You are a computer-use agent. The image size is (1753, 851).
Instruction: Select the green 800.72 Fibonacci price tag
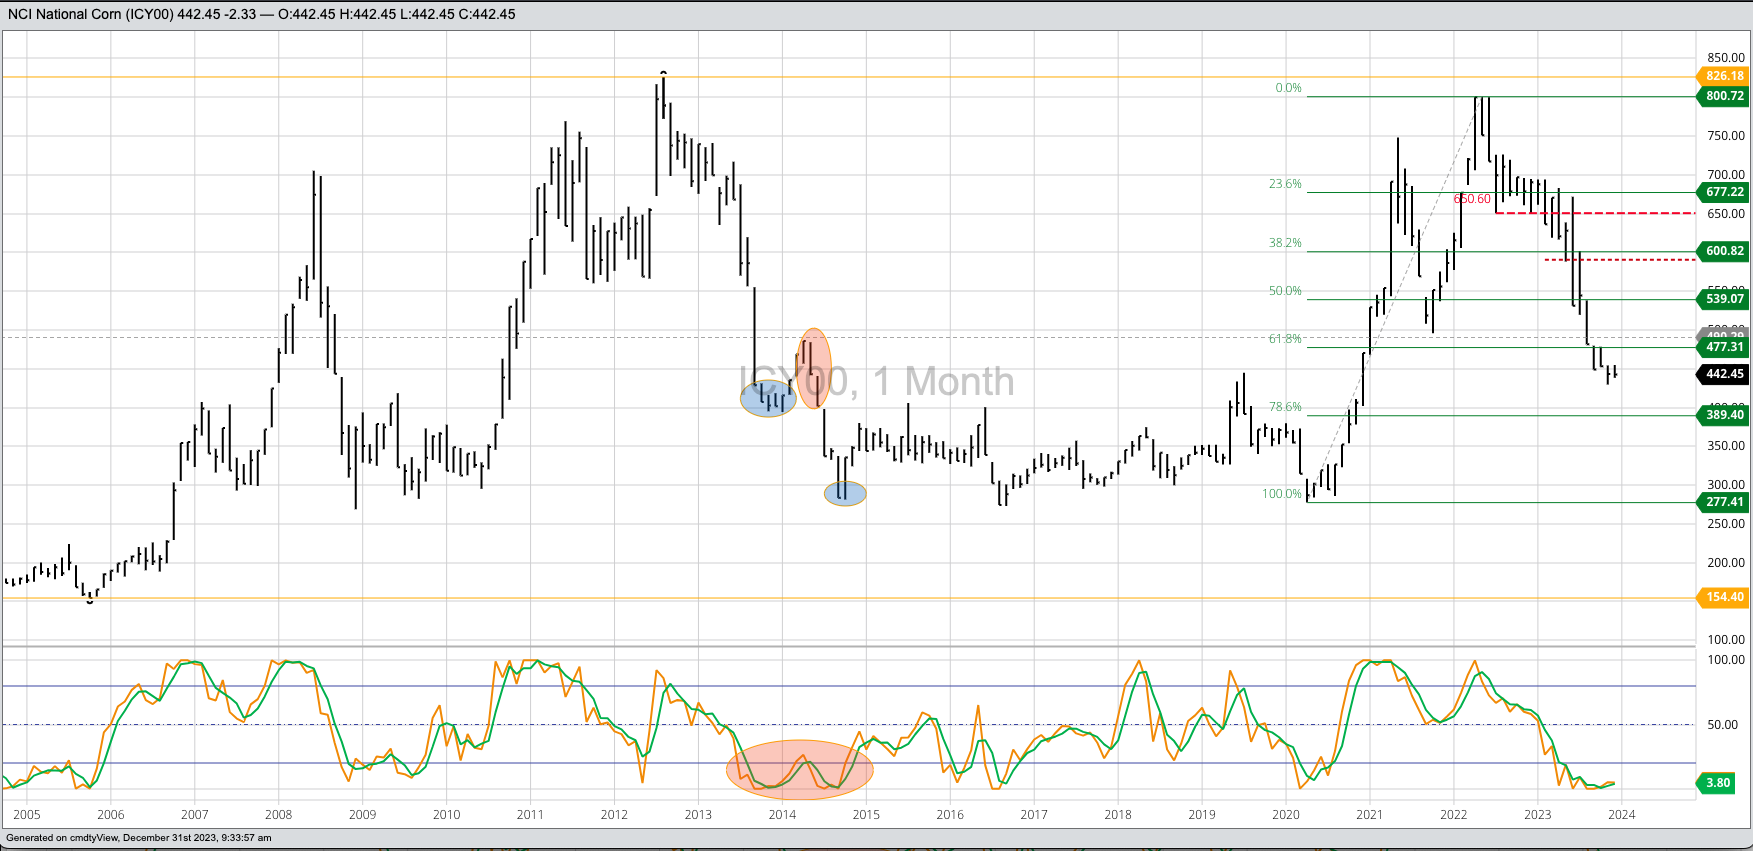pyautogui.click(x=1724, y=96)
